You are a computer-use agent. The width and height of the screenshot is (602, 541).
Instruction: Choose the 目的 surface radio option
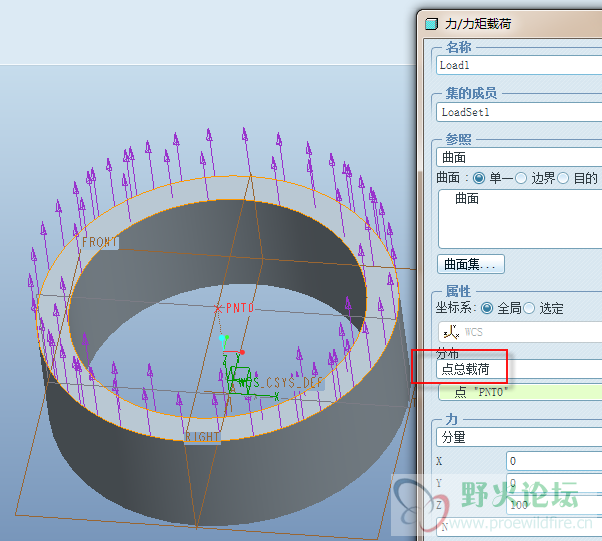pos(563,178)
